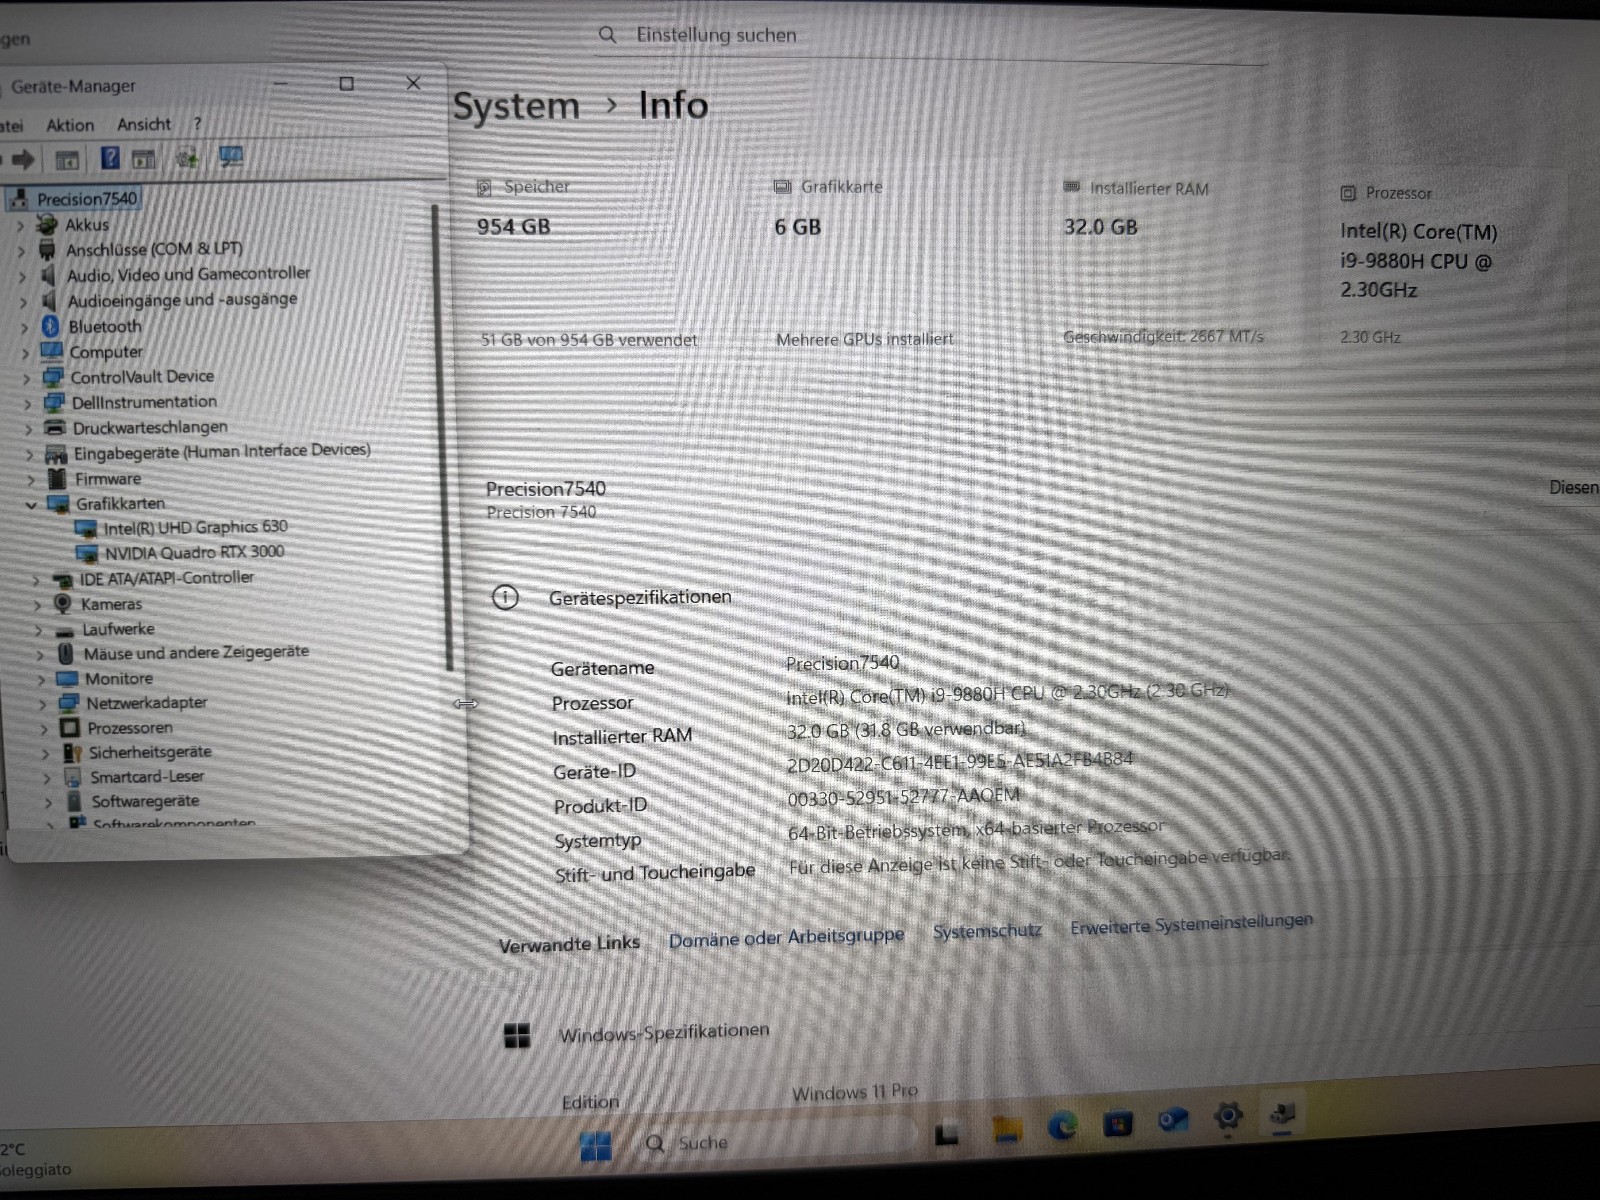Screen dimensions: 1600x1200
Task: Click the Settings gear in the taskbar
Action: pyautogui.click(x=1228, y=1116)
